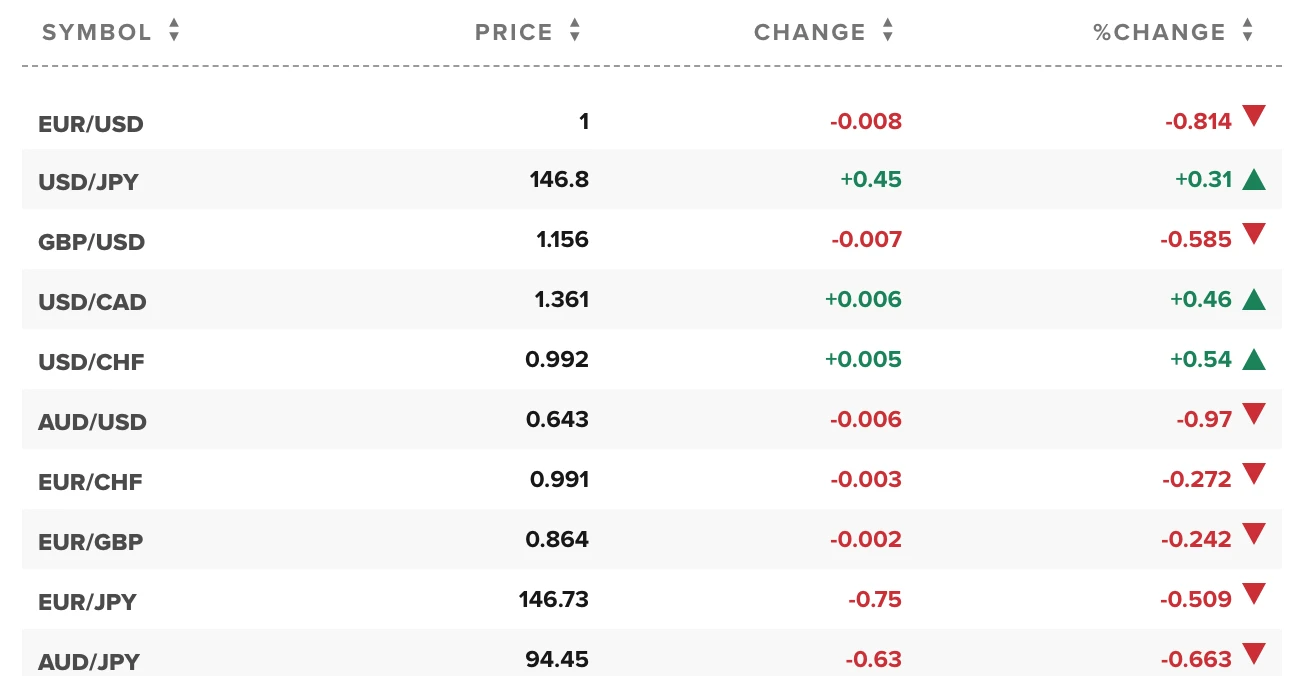Click the EUR/GBP pair name
This screenshot has width=1296, height=676.
90,543
